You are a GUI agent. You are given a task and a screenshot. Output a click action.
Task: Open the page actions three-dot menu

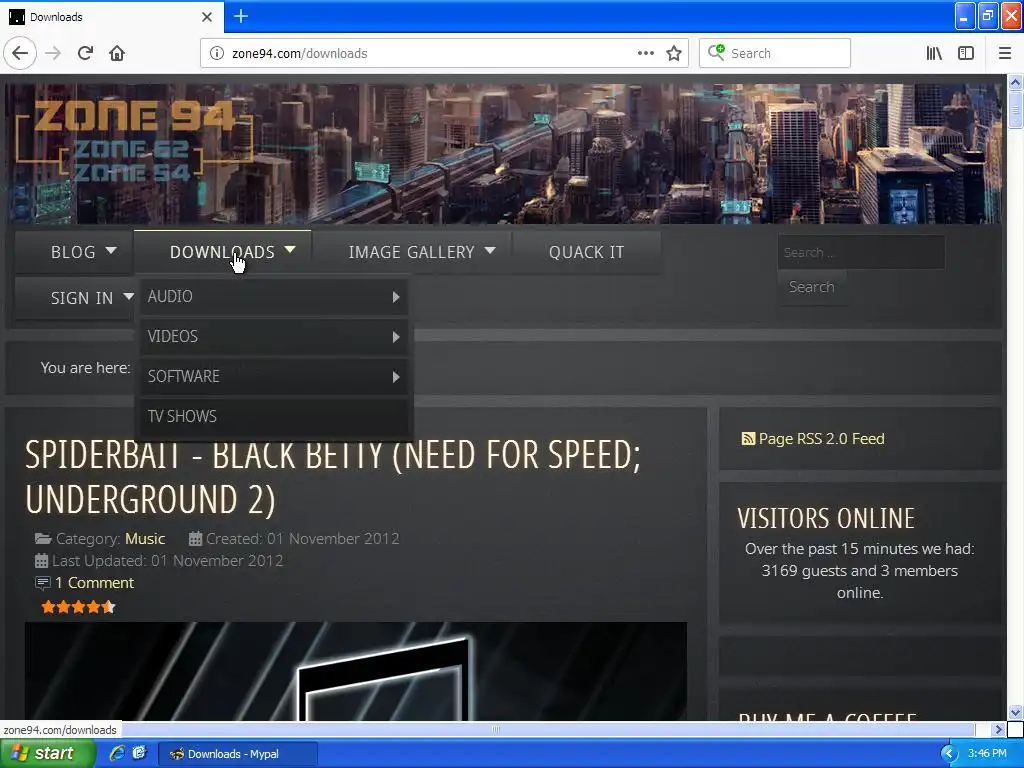(x=645, y=53)
